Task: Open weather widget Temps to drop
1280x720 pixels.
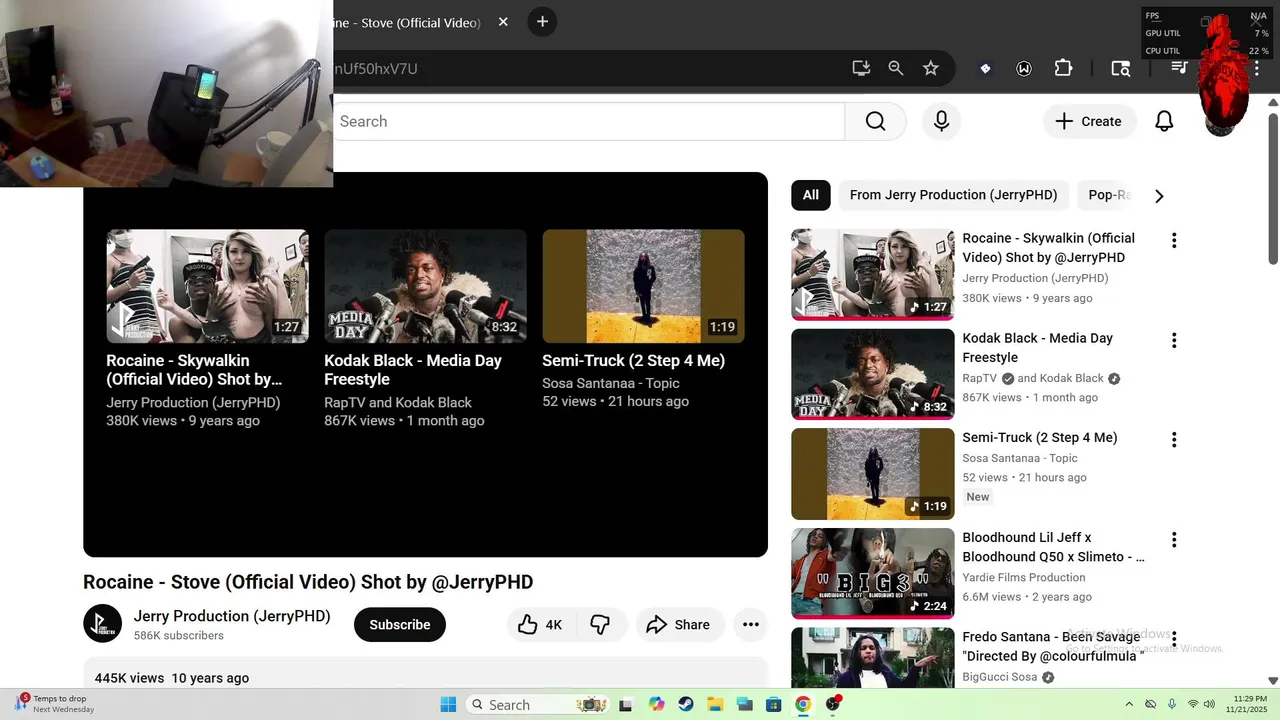Action: pos(53,704)
